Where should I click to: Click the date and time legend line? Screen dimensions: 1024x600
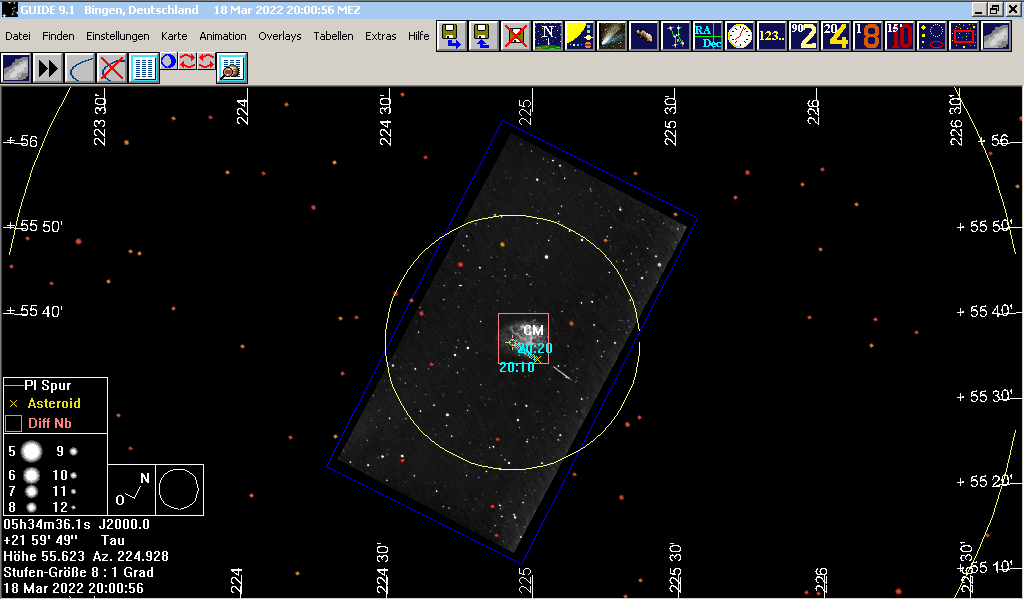pyautogui.click(x=73, y=589)
